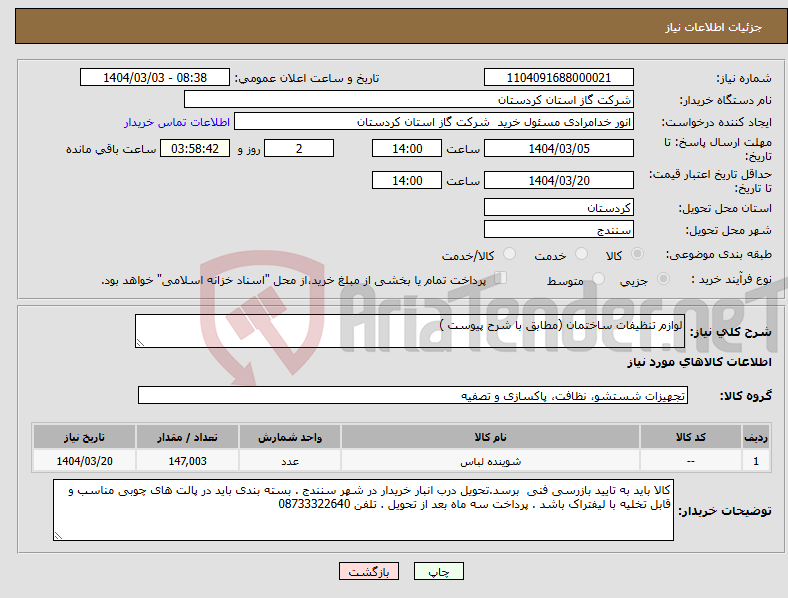
Task: Click the تعداد / مقدار column header
Action: pos(187,437)
